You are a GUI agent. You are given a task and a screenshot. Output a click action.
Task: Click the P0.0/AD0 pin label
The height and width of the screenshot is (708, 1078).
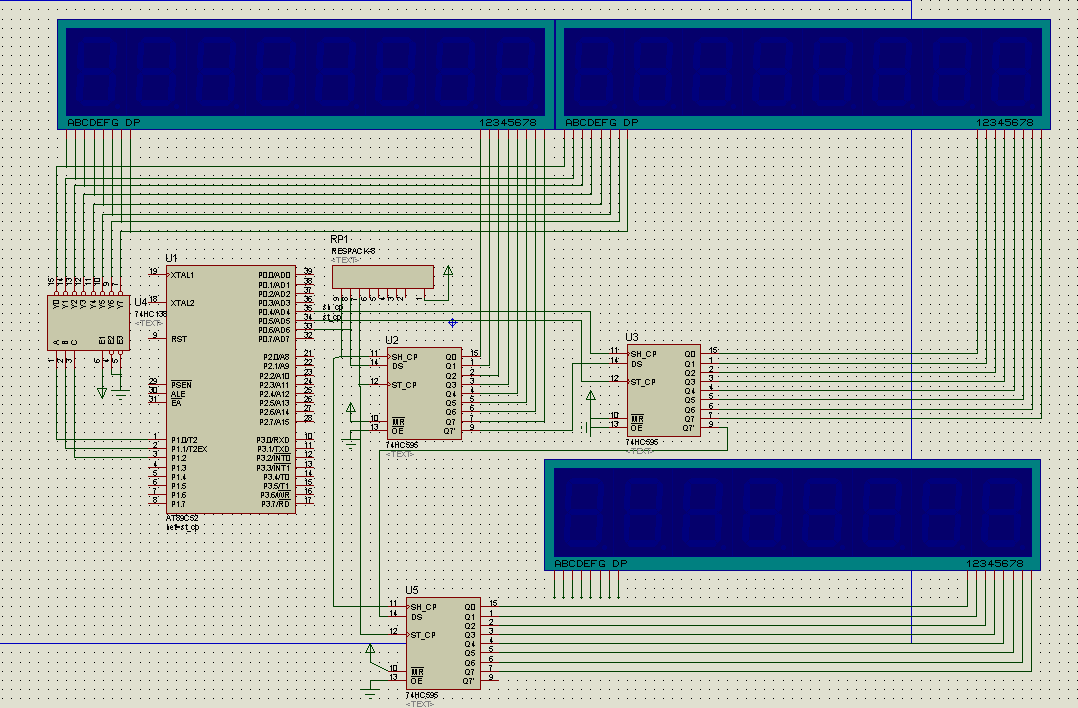point(274,275)
